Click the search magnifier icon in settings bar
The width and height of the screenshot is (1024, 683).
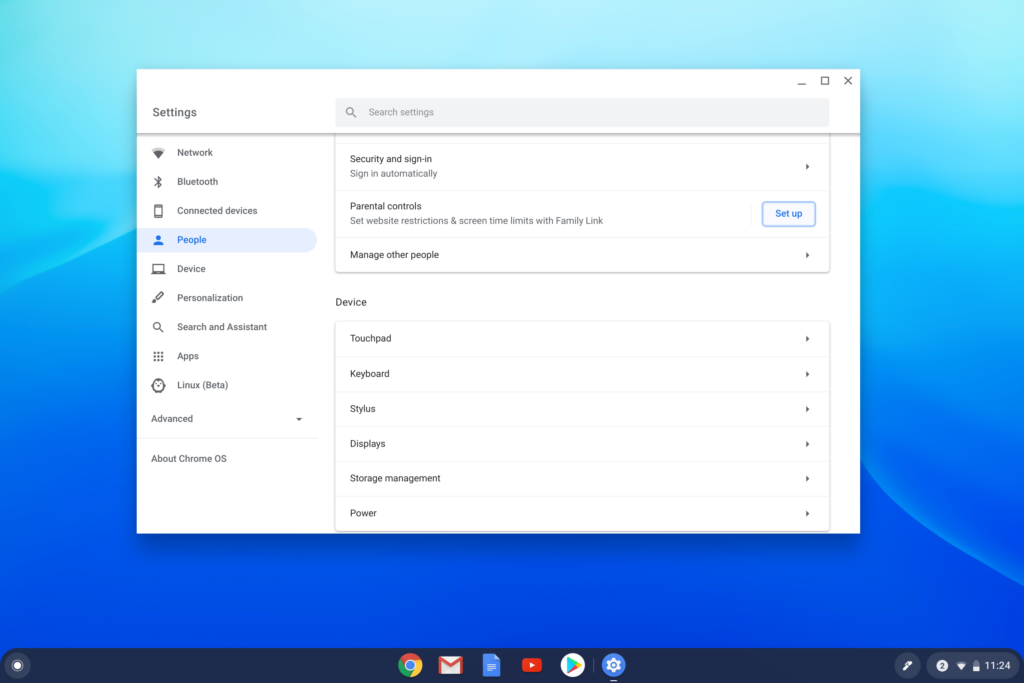(351, 112)
